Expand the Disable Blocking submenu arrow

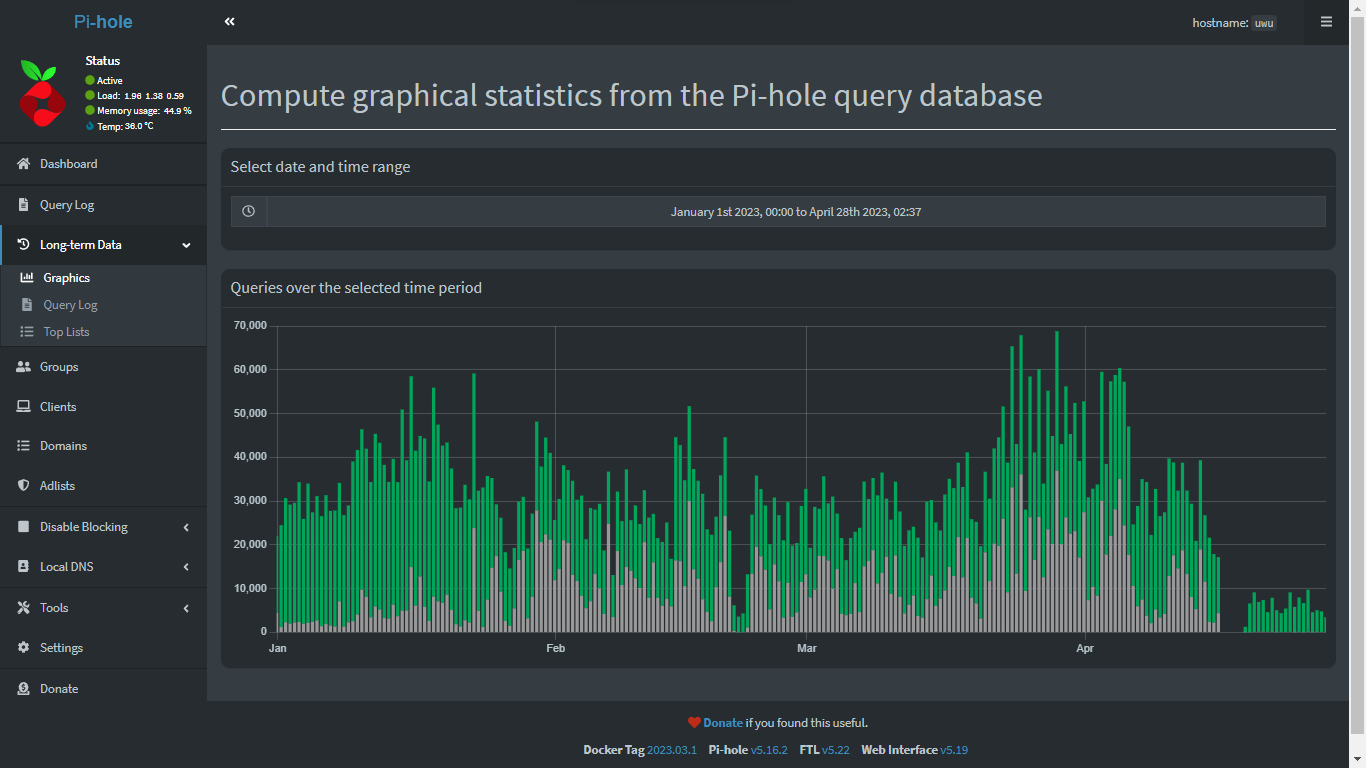[186, 527]
